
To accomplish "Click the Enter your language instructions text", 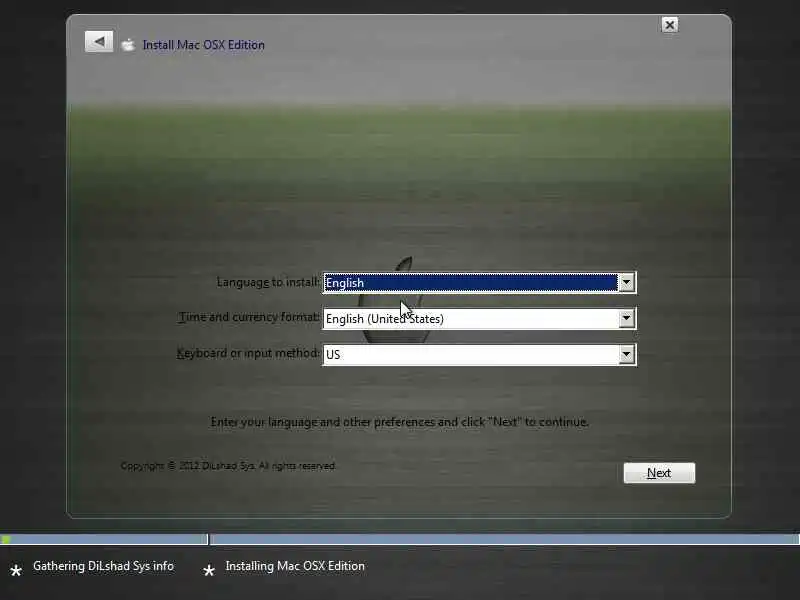I will pyautogui.click(x=399, y=422).
